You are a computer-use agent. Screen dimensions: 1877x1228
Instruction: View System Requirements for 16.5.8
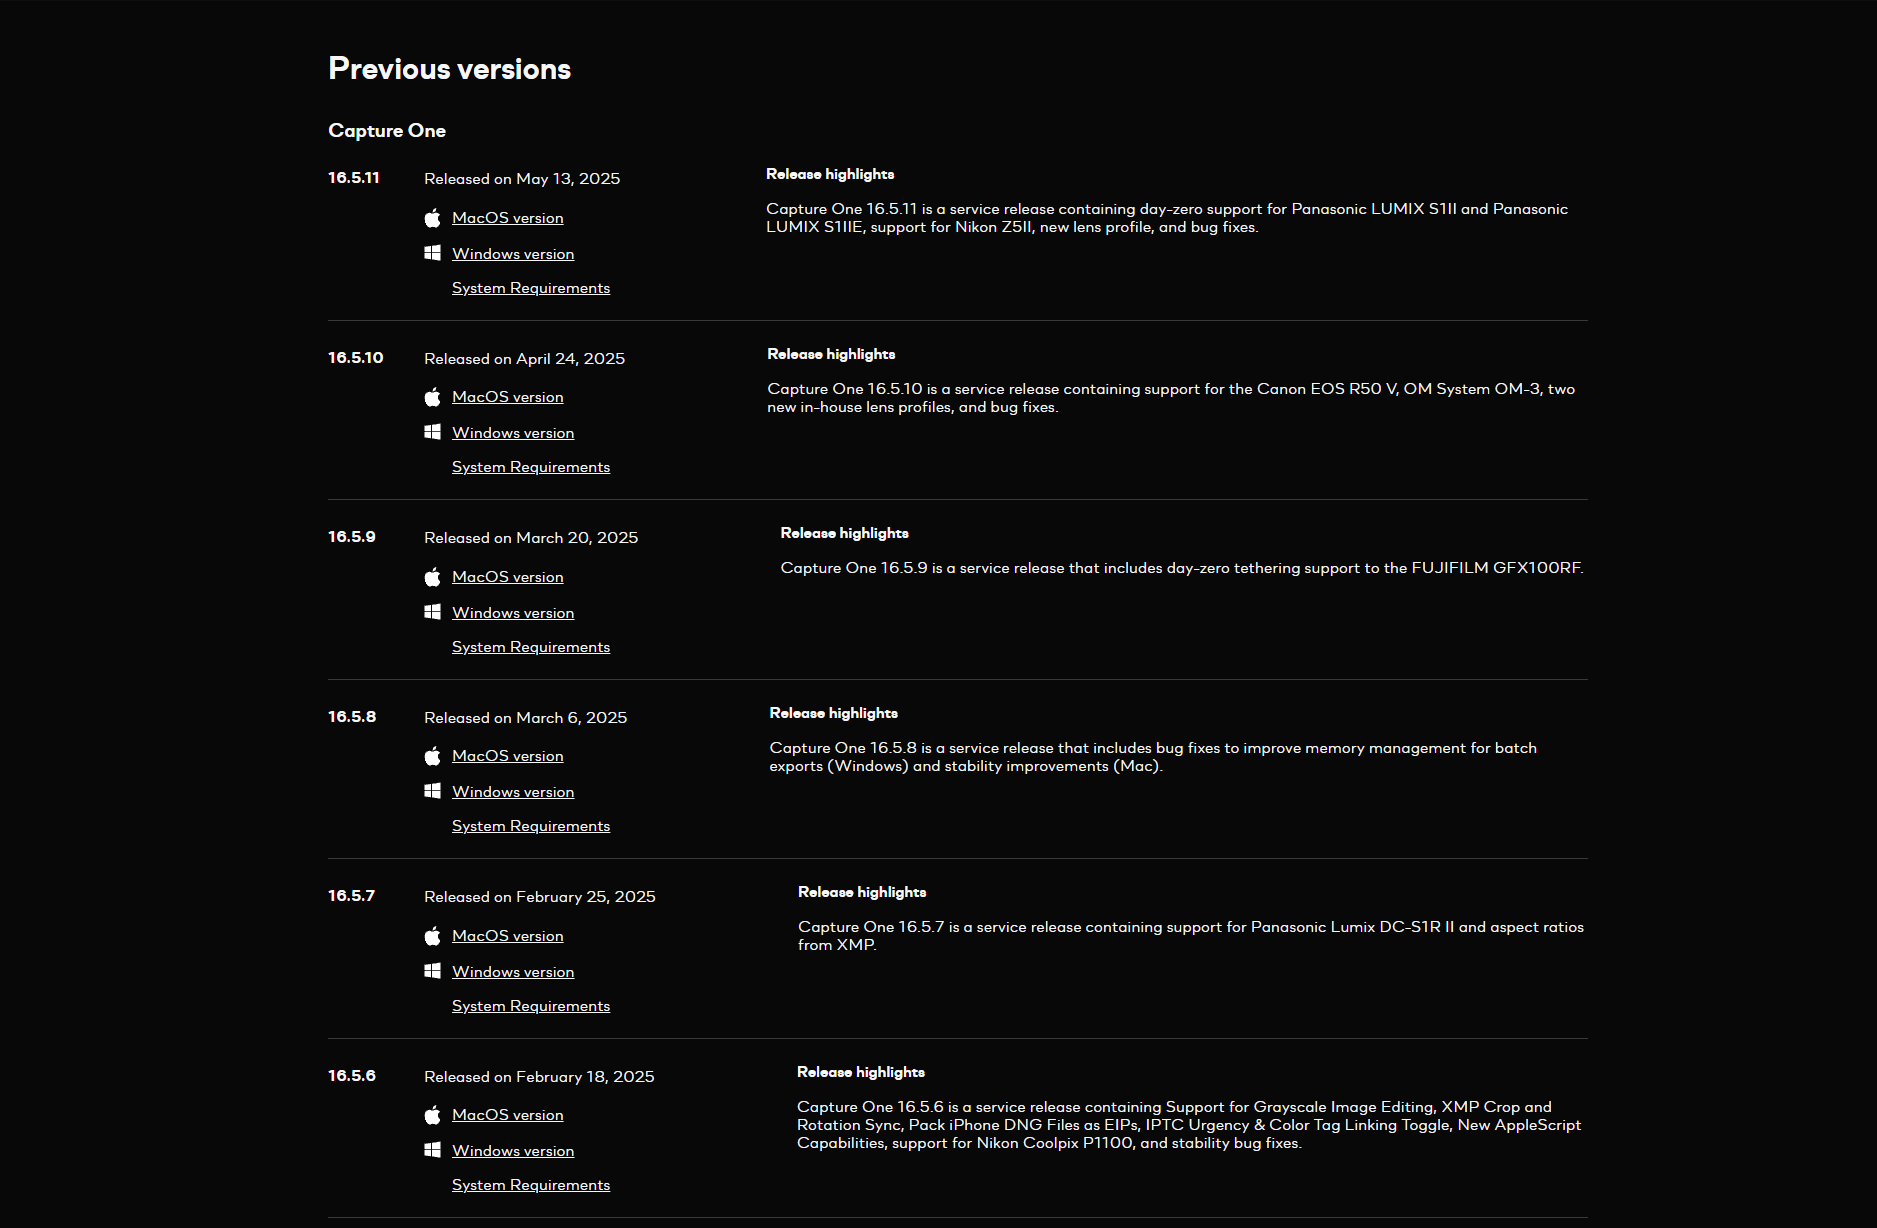click(531, 826)
